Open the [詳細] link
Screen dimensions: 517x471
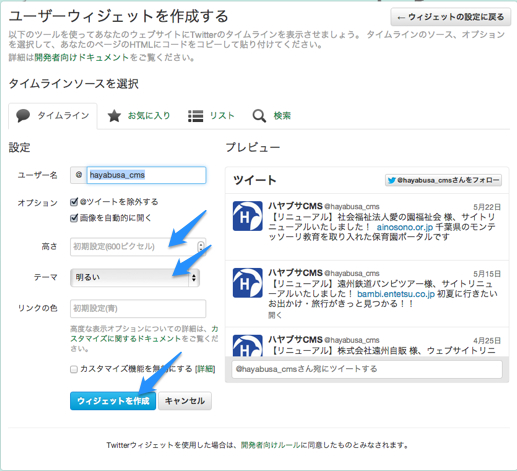[x=205, y=369]
